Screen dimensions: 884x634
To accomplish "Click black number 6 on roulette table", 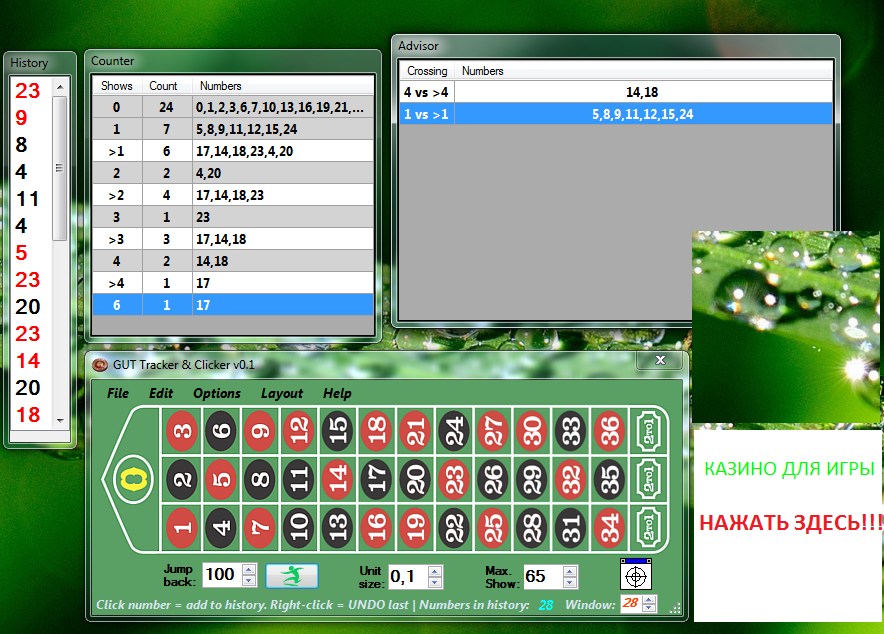I will click(220, 431).
